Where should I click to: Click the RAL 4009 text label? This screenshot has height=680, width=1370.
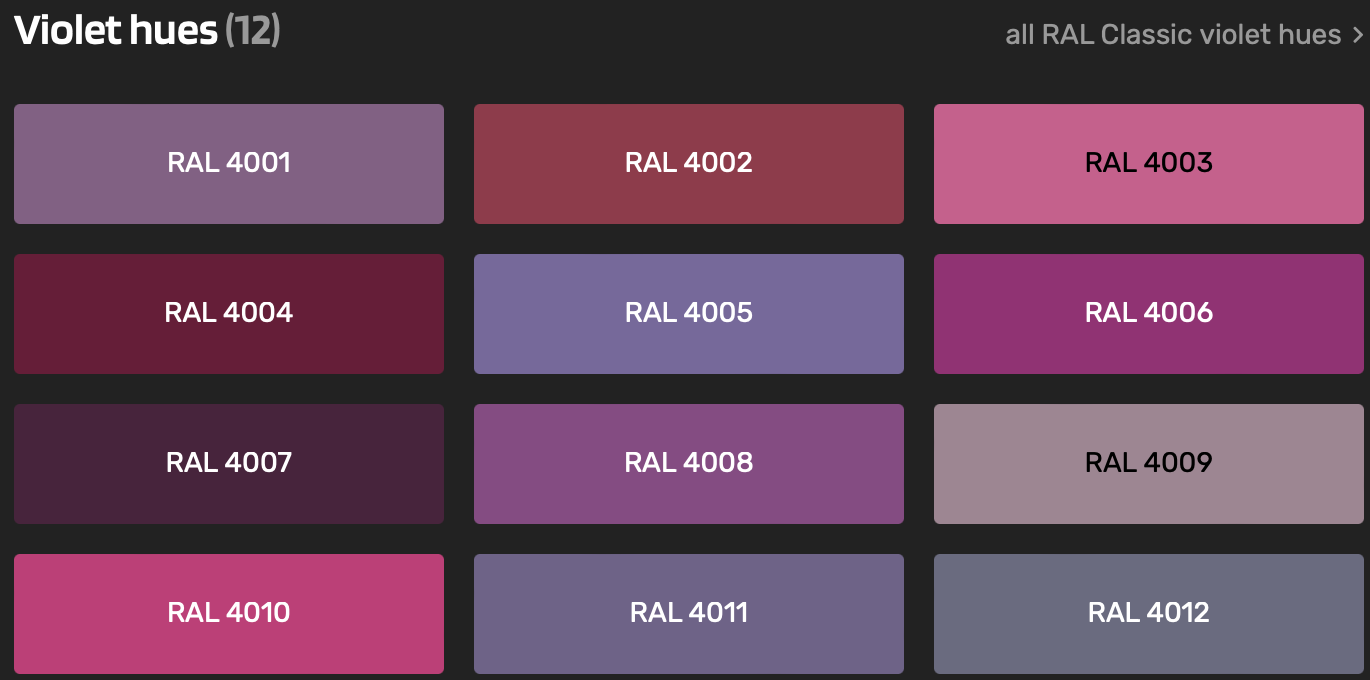[1148, 462]
